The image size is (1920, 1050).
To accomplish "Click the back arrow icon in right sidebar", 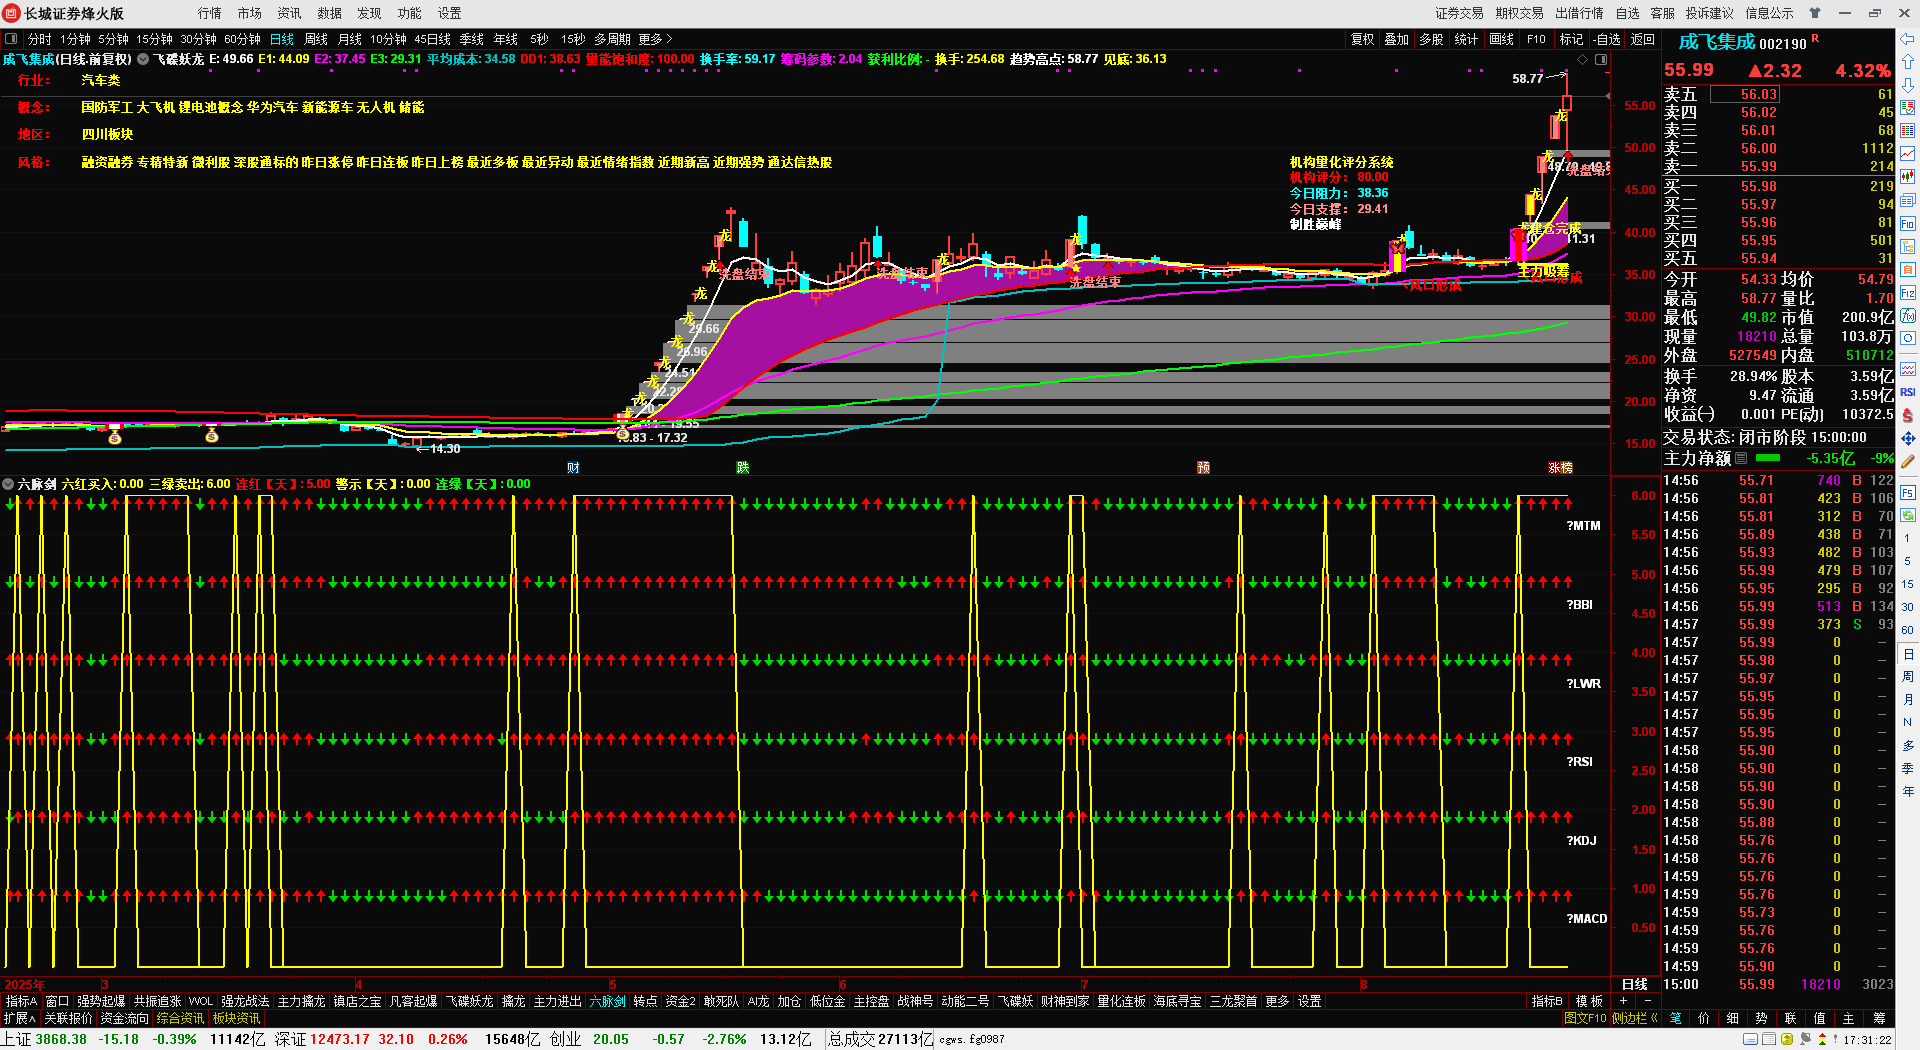I will coord(1907,39).
